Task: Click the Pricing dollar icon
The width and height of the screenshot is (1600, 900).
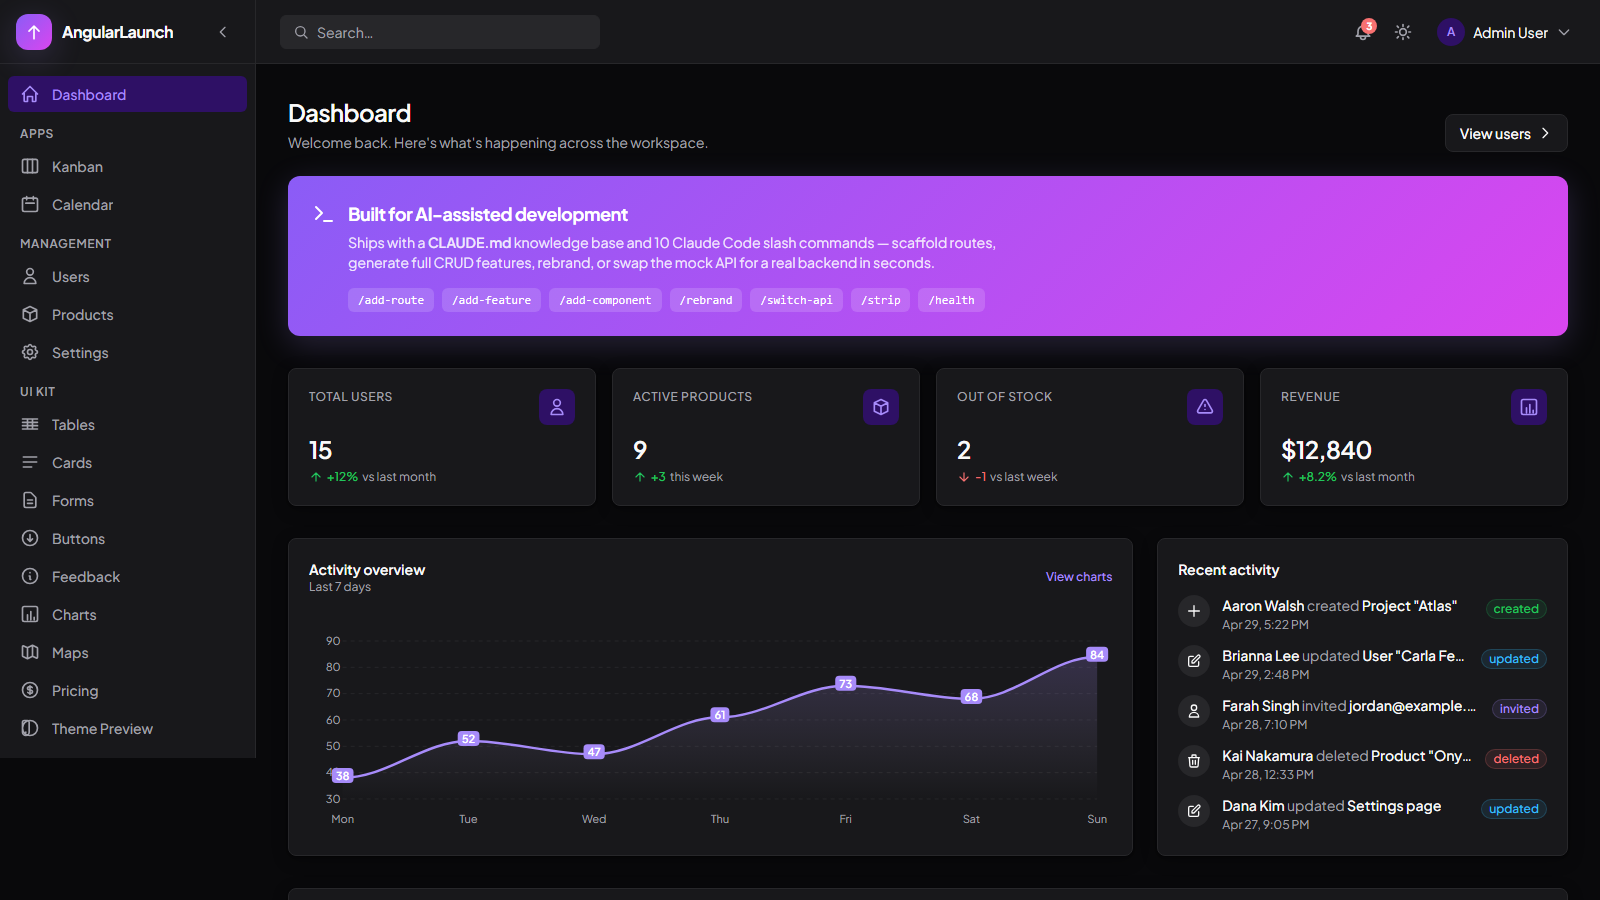Action: [30, 690]
